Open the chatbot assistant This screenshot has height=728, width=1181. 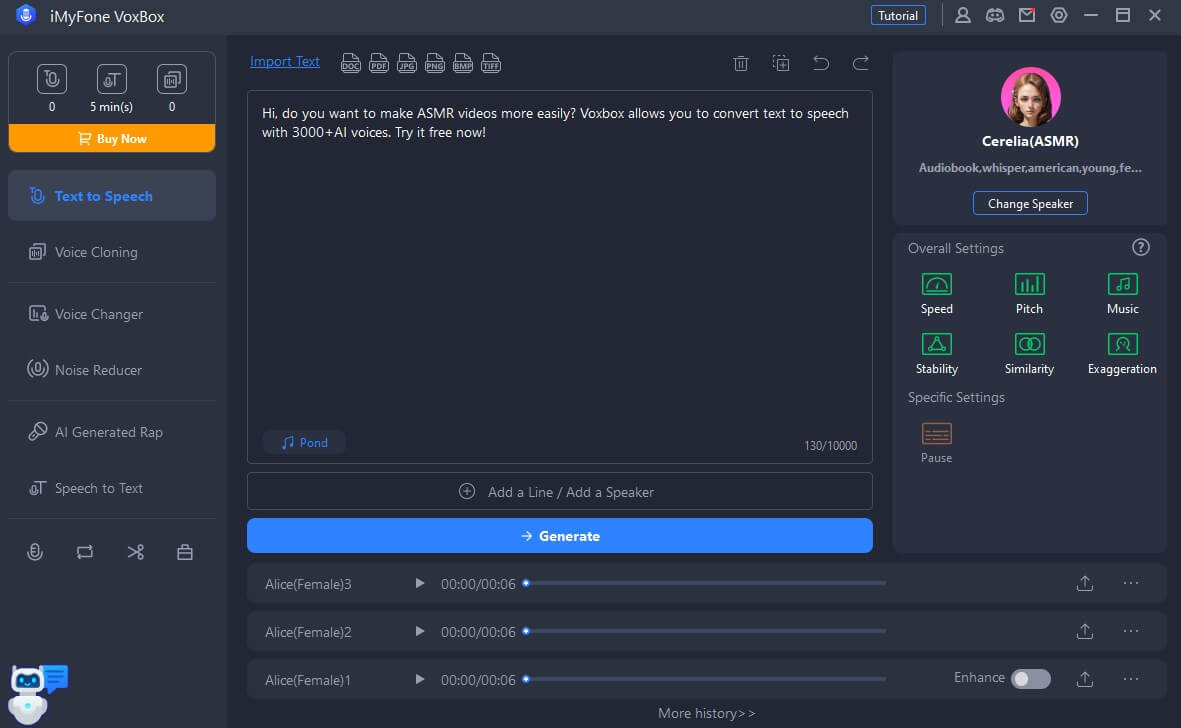coord(36,693)
